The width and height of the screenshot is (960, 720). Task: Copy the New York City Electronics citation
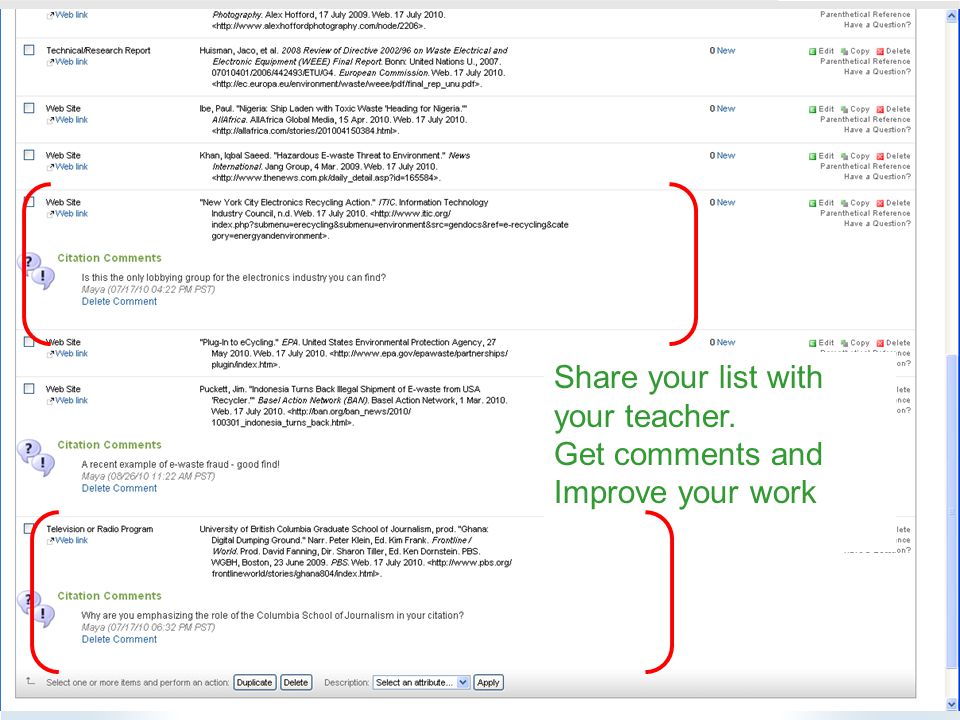[855, 203]
